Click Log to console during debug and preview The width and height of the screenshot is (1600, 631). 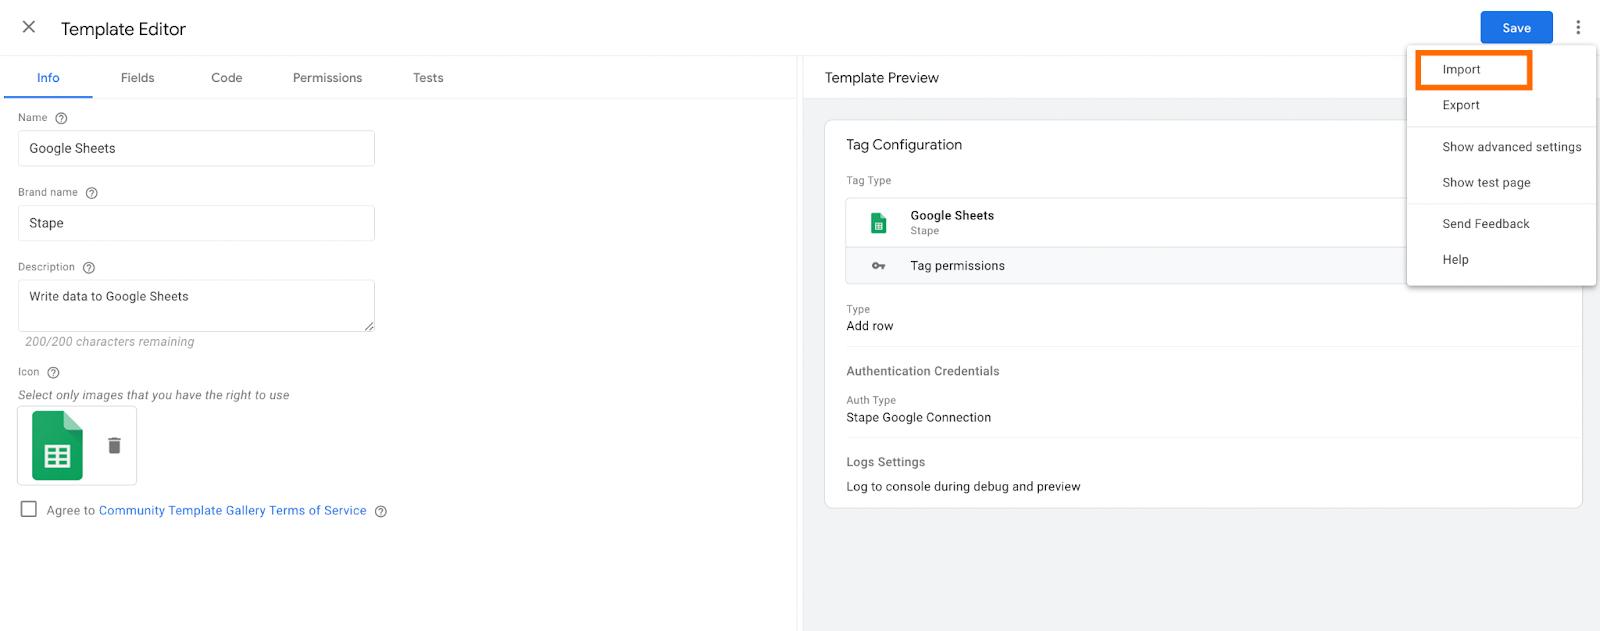pos(963,487)
